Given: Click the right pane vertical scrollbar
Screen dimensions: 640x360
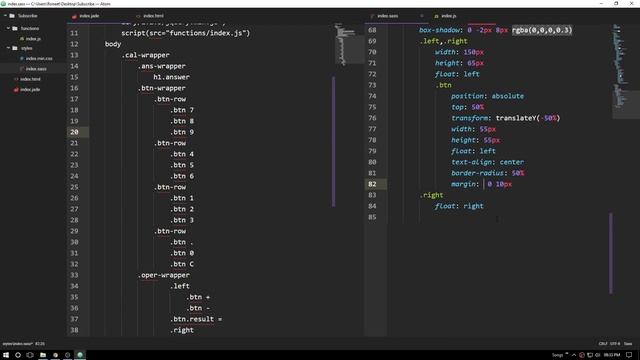Looking at the screenshot, I should (x=611, y=253).
